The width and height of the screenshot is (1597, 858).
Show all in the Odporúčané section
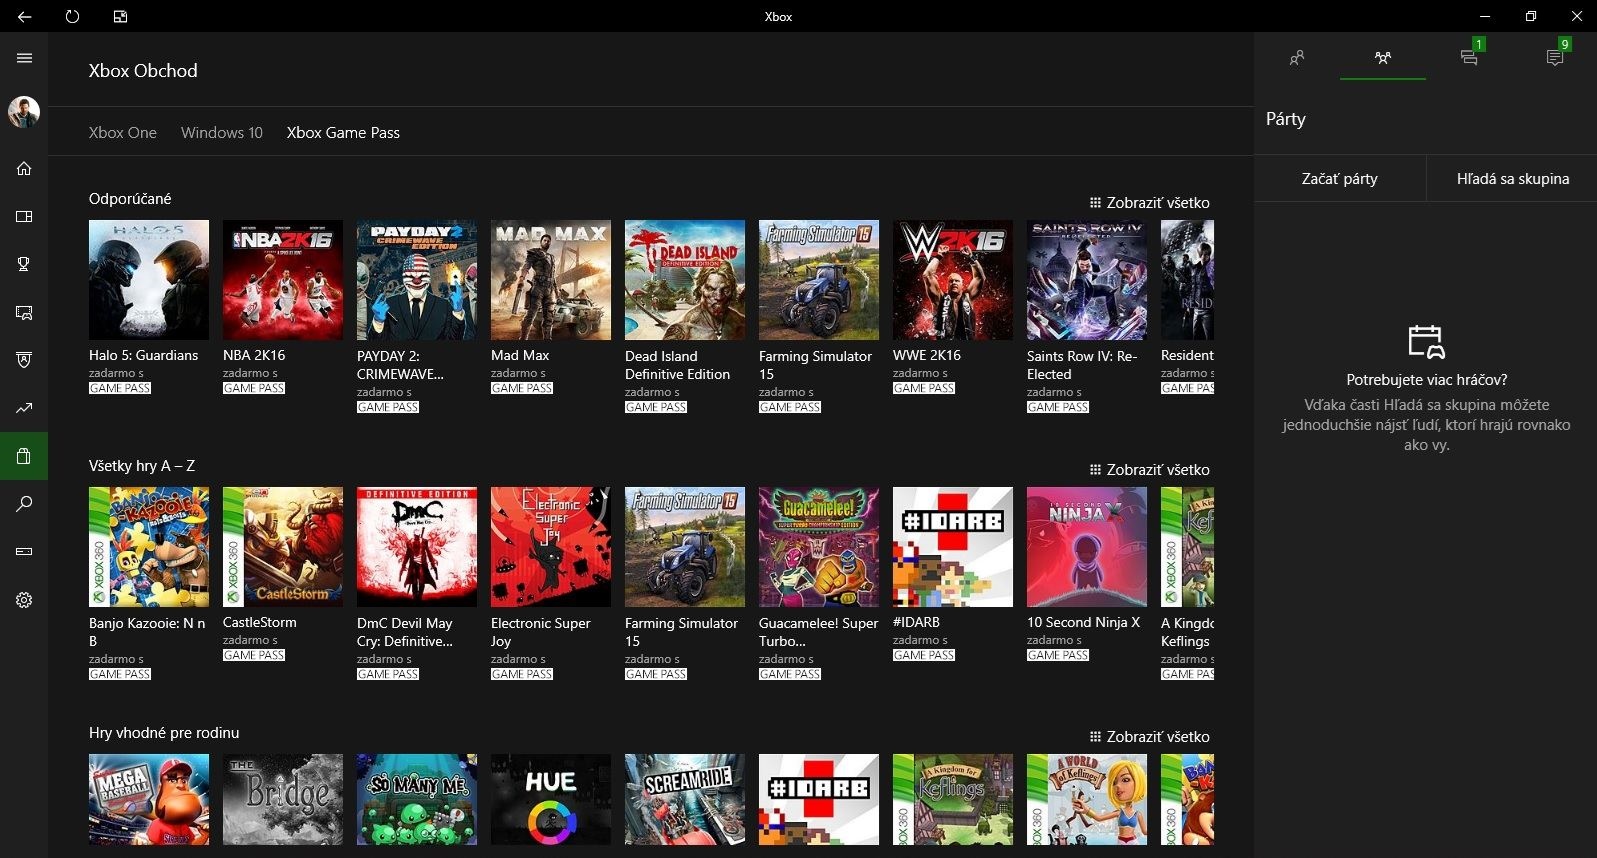1150,203
